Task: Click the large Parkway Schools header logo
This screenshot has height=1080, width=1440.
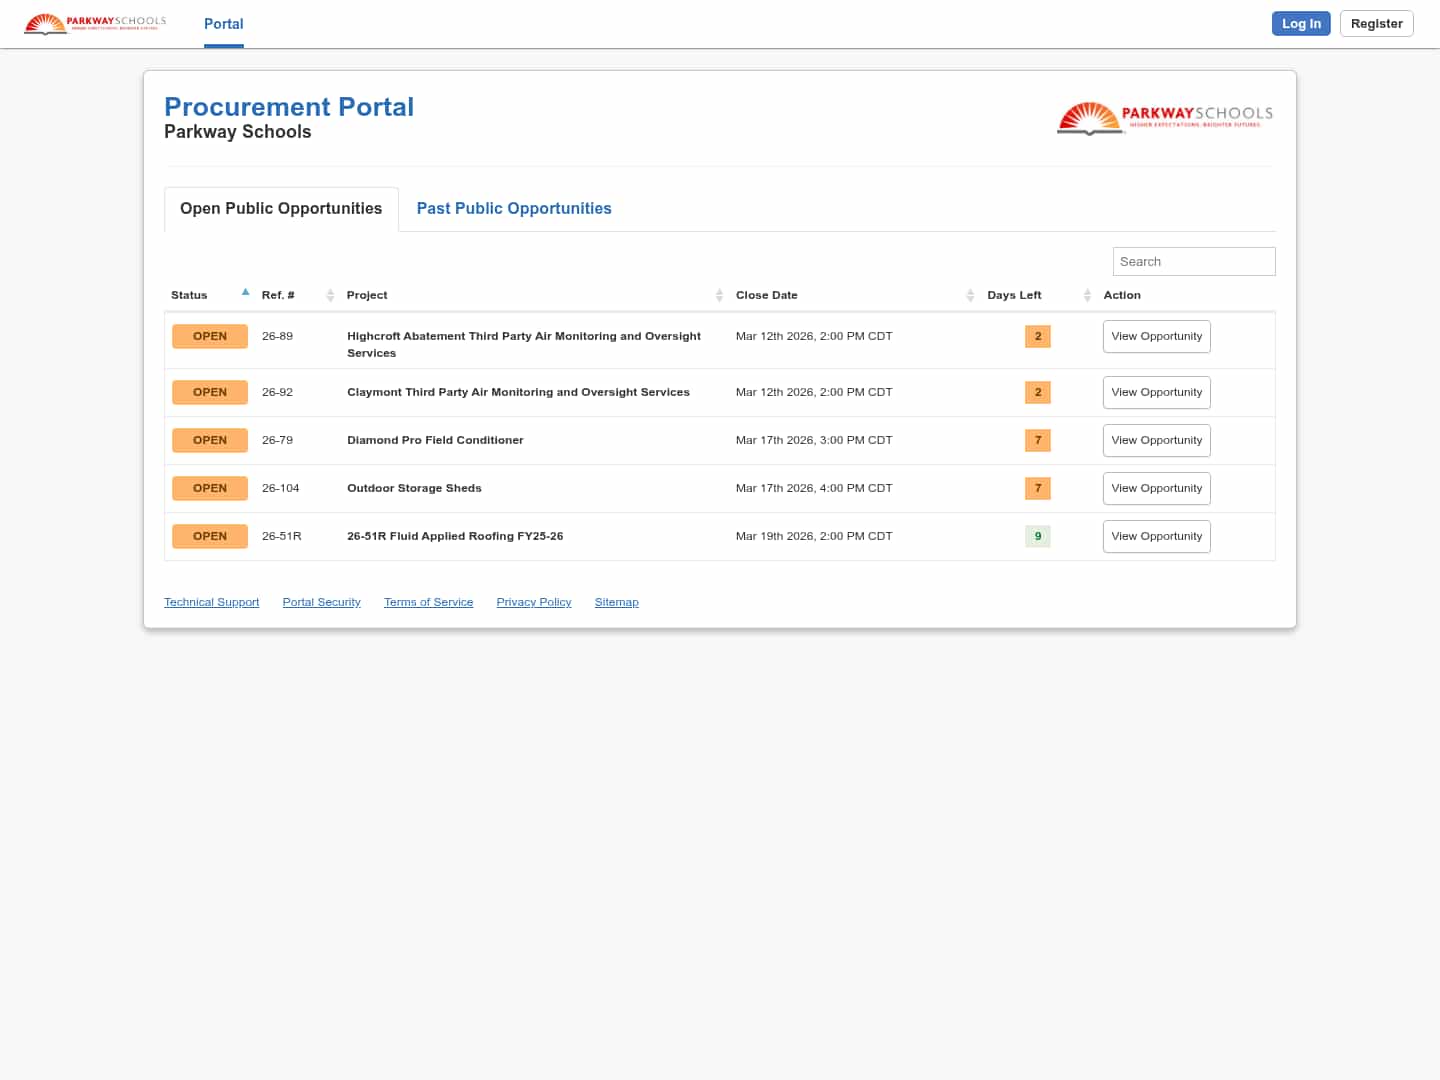Action: [1165, 118]
